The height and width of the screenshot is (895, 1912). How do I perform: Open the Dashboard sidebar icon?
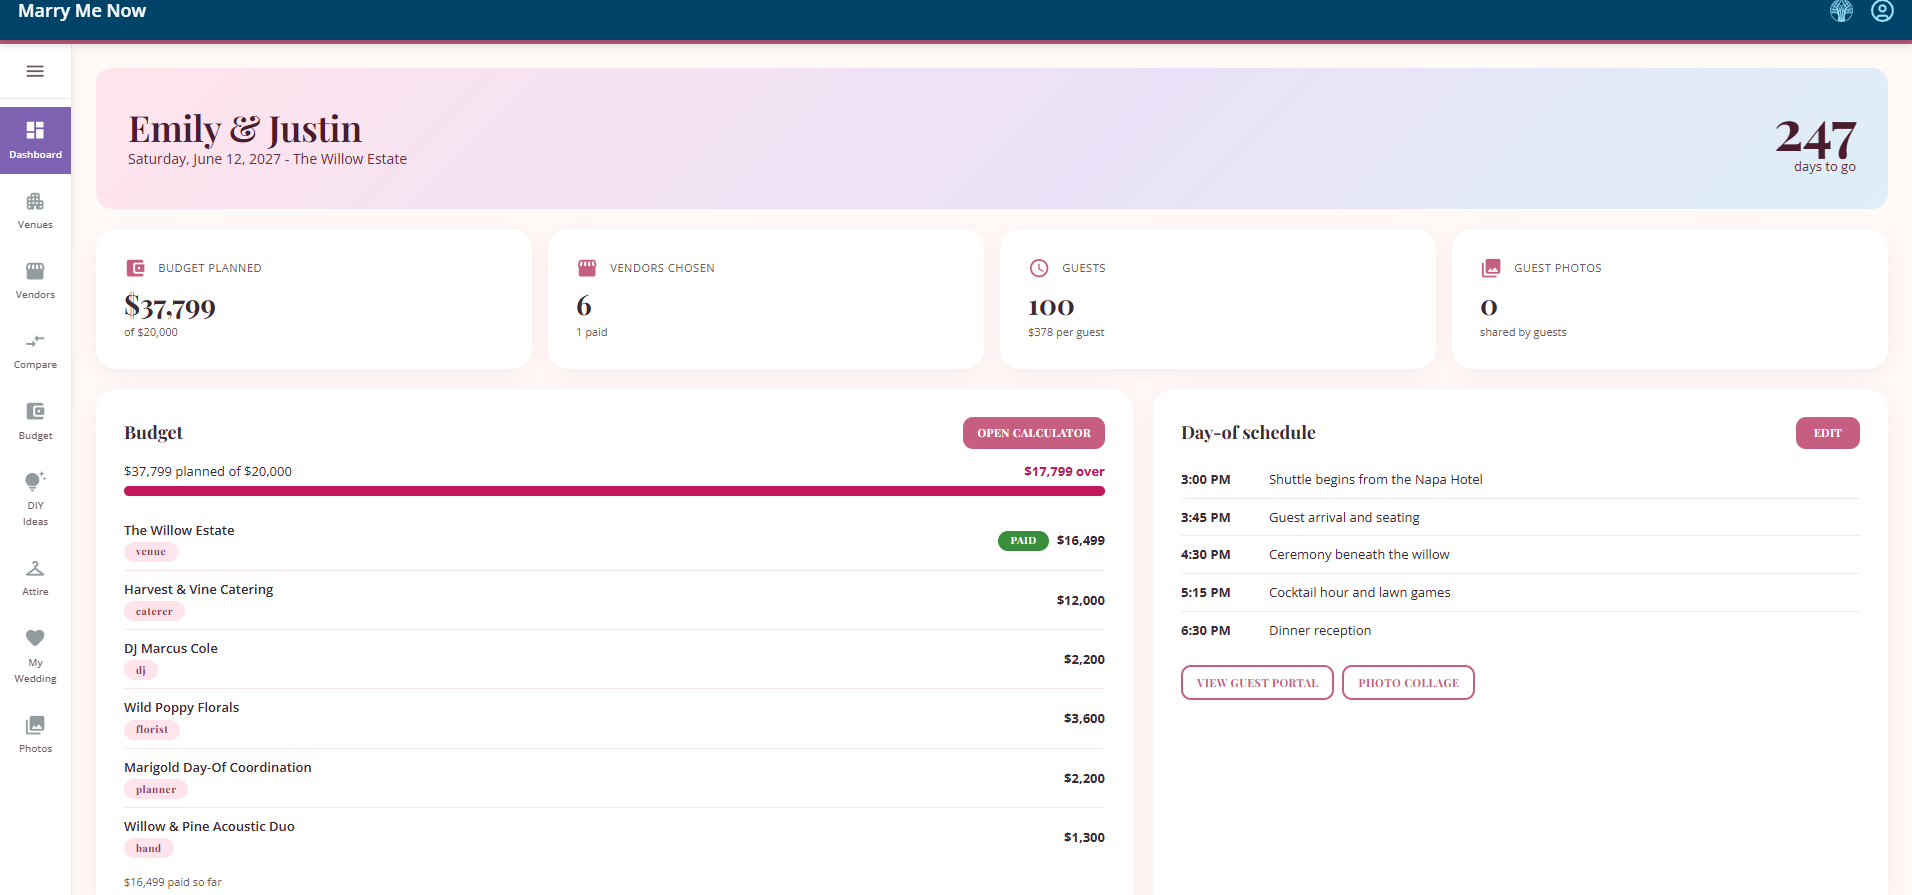coord(35,140)
